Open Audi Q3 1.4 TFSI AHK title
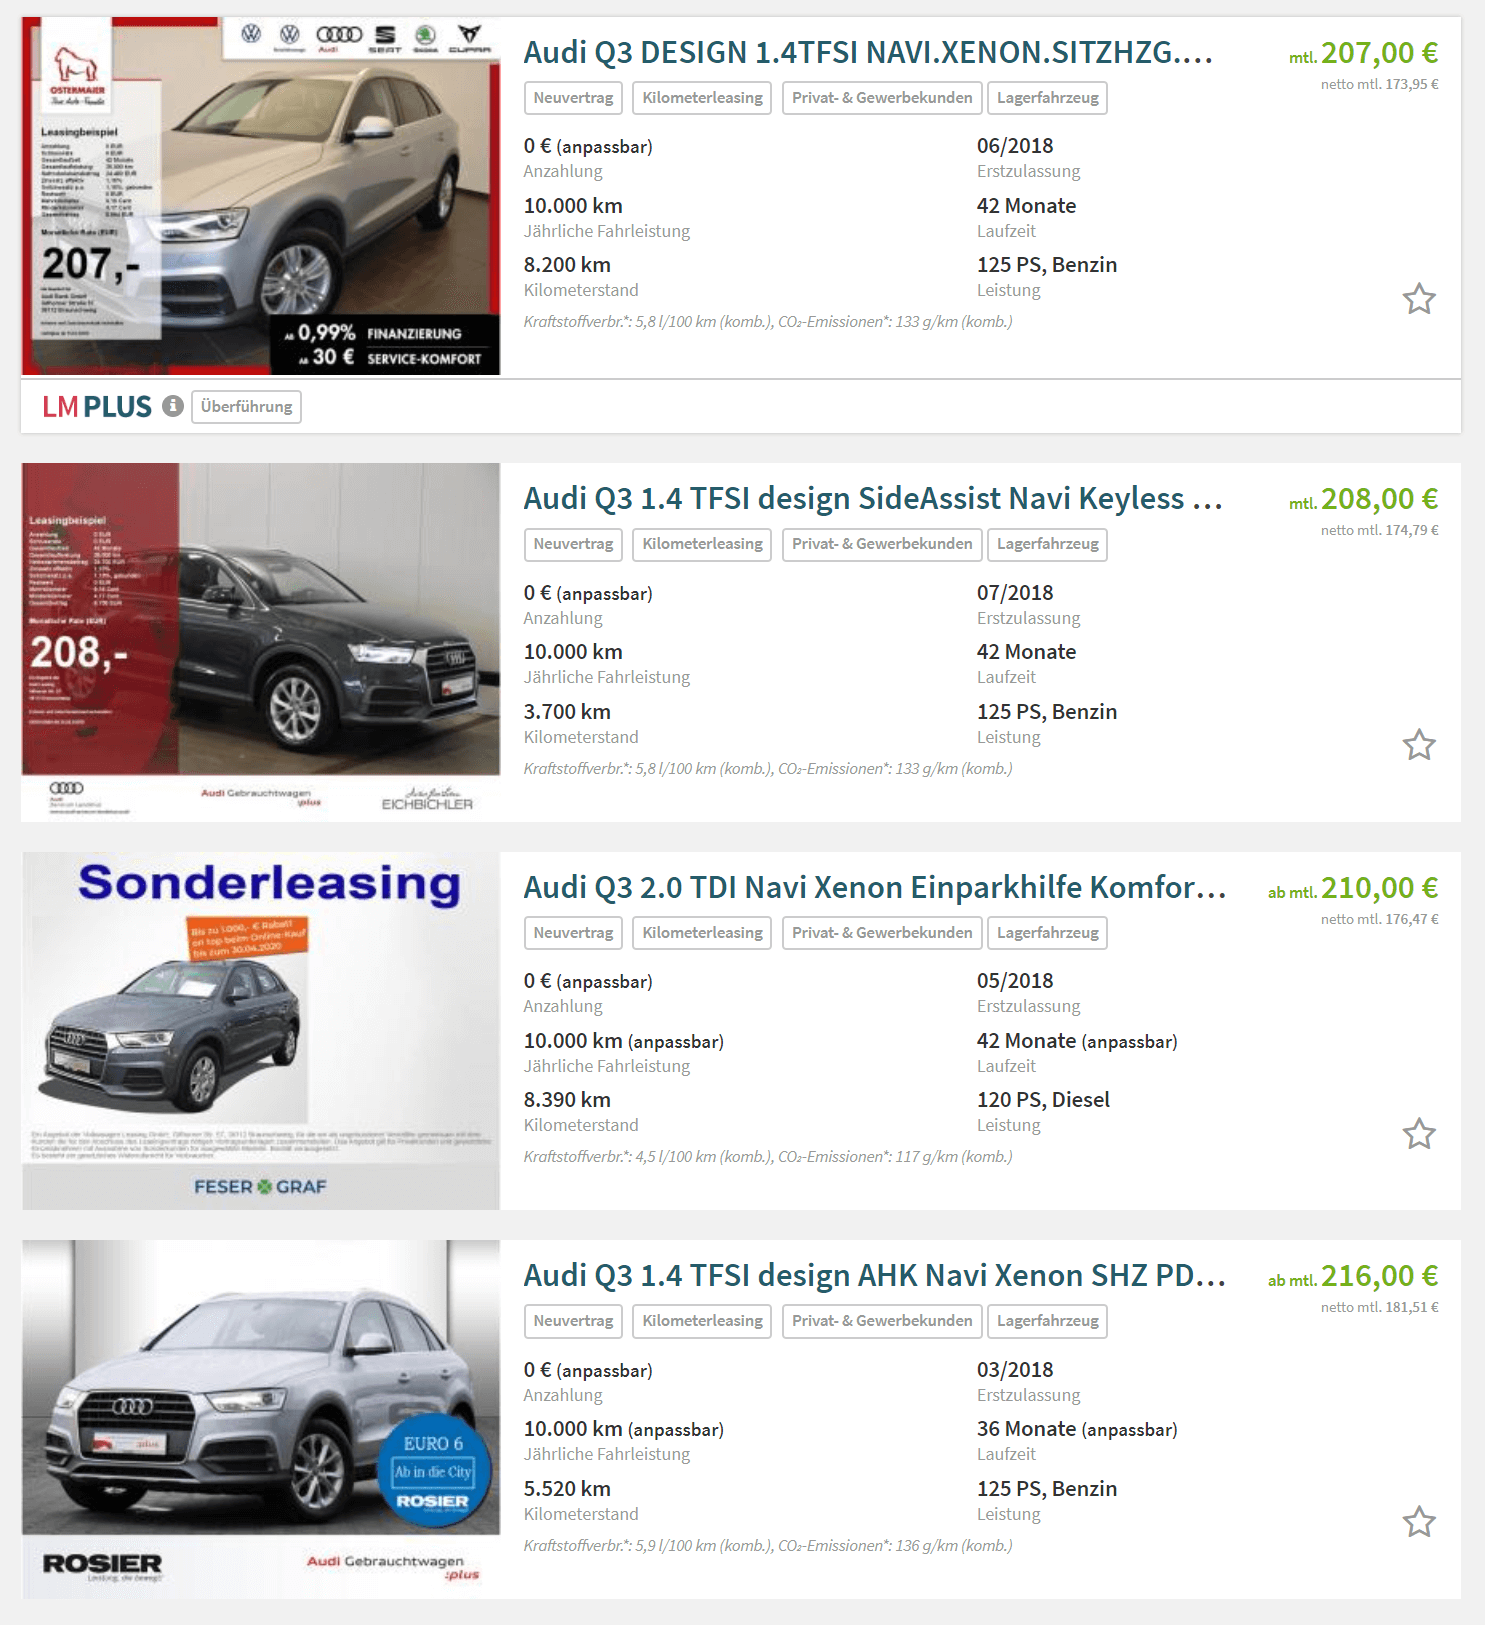Image resolution: width=1485 pixels, height=1625 pixels. (875, 1275)
